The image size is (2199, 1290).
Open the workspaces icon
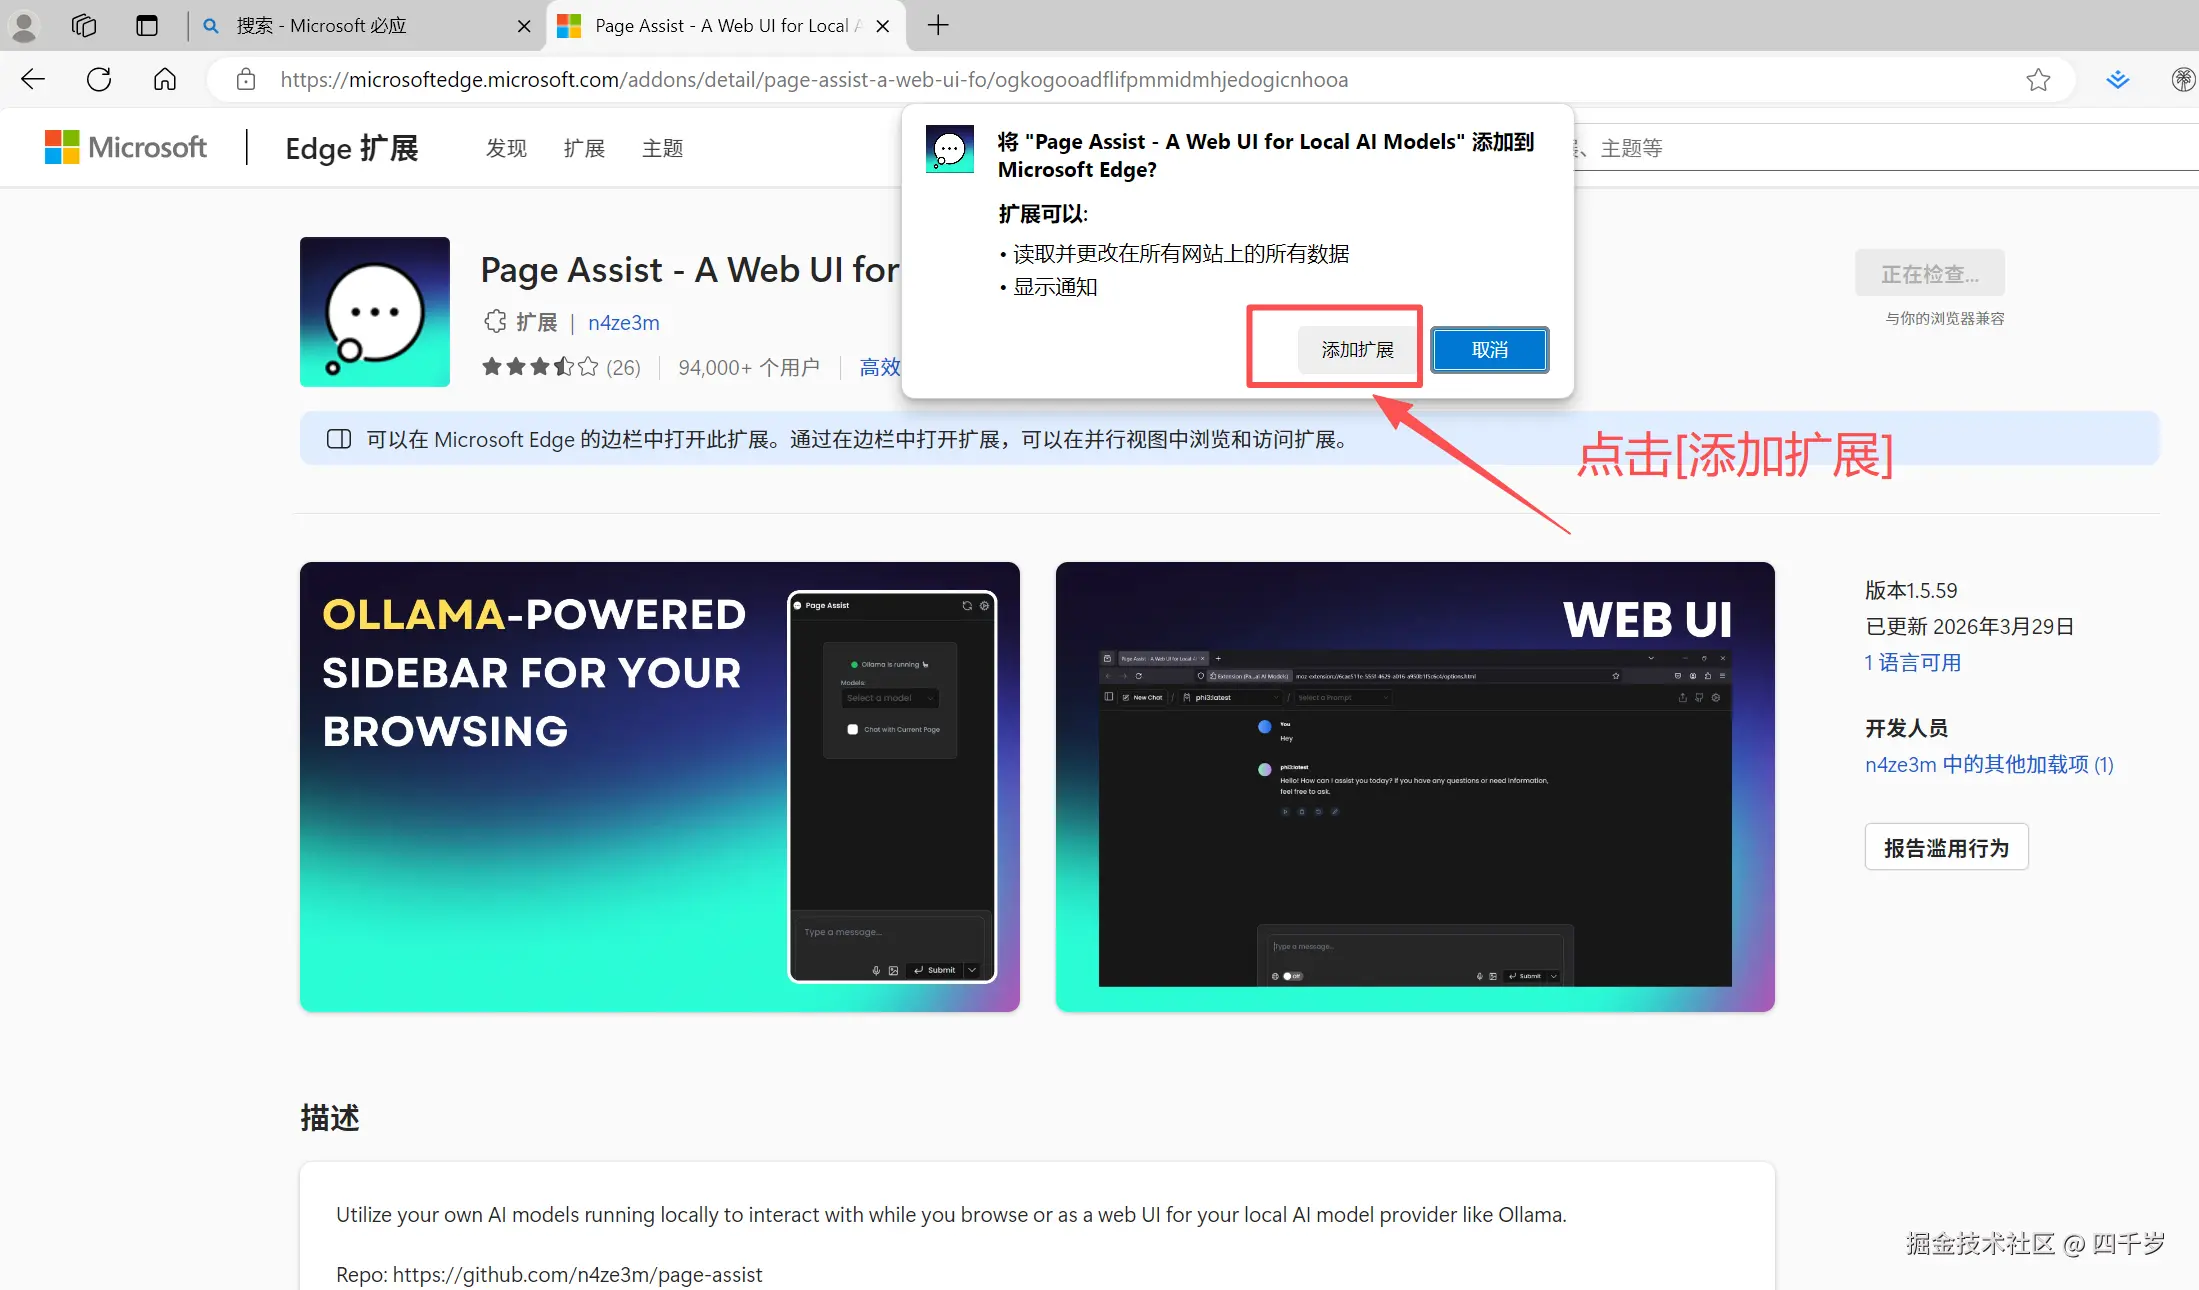[84, 26]
